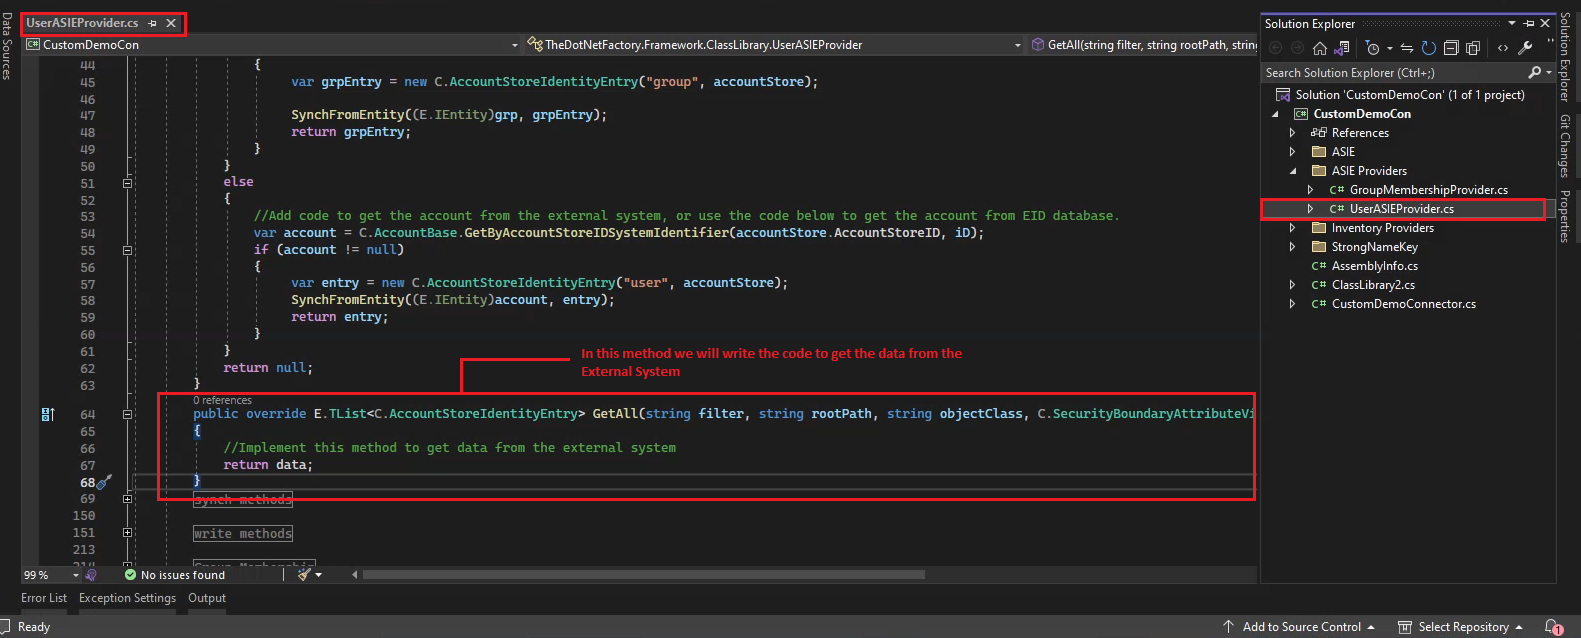Expand the collapsed write methods region
1581x638 pixels.
click(x=127, y=533)
